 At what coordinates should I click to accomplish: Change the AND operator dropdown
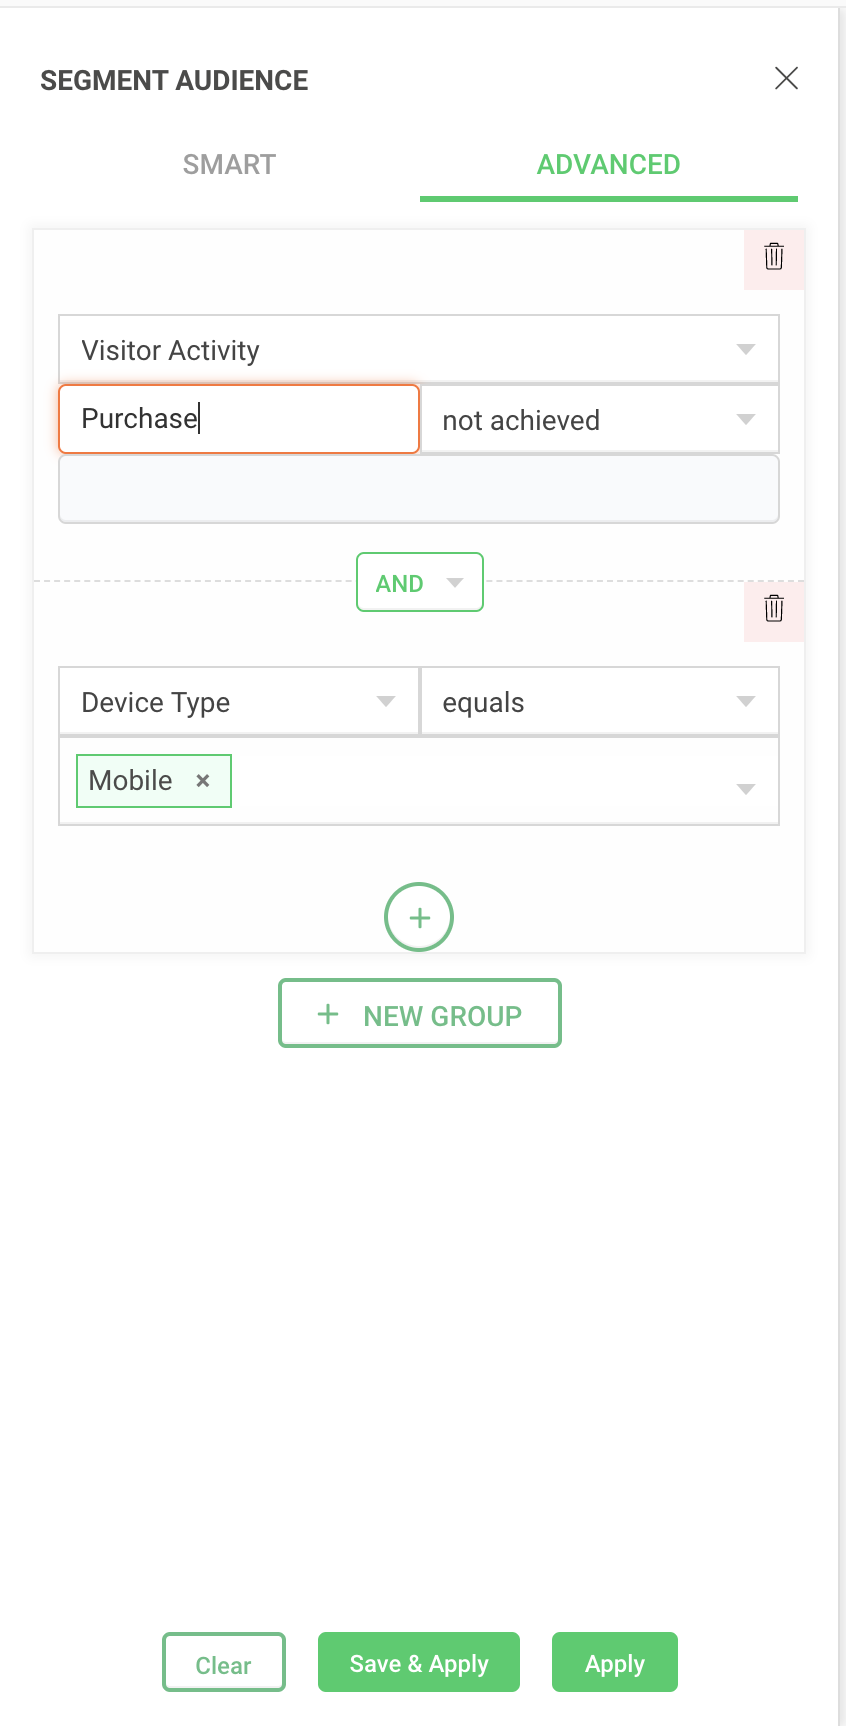point(420,583)
